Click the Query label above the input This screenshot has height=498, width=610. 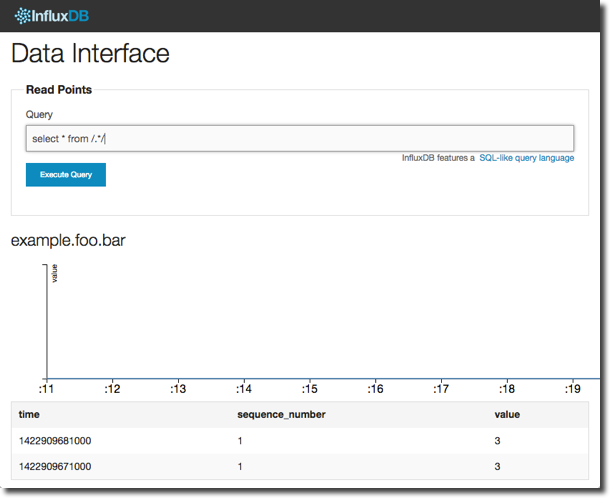click(39, 114)
